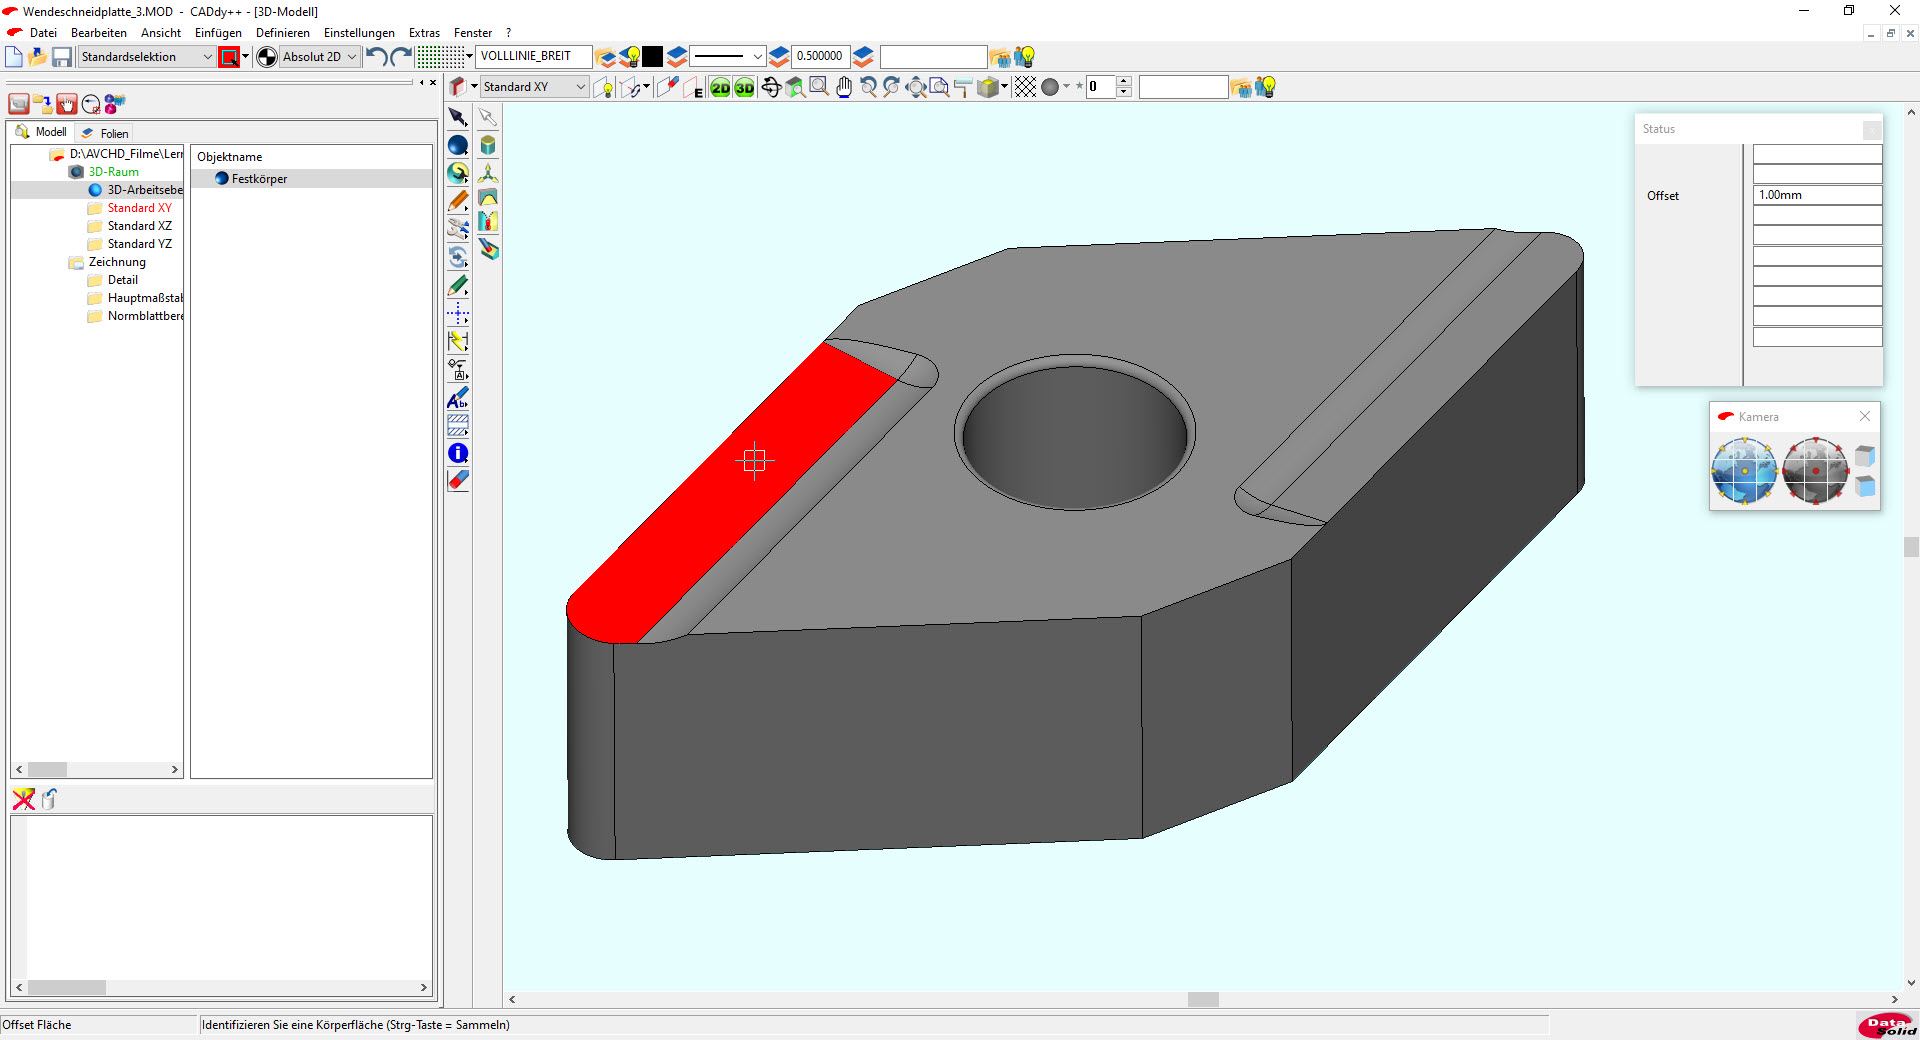Close the Kamera panel

(1864, 417)
